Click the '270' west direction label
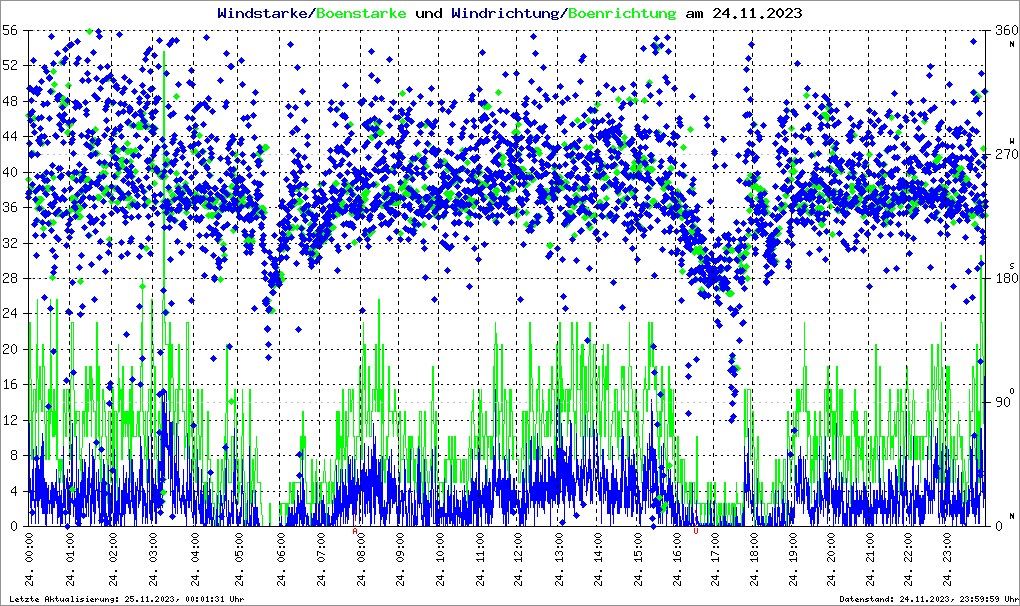 [1003, 155]
